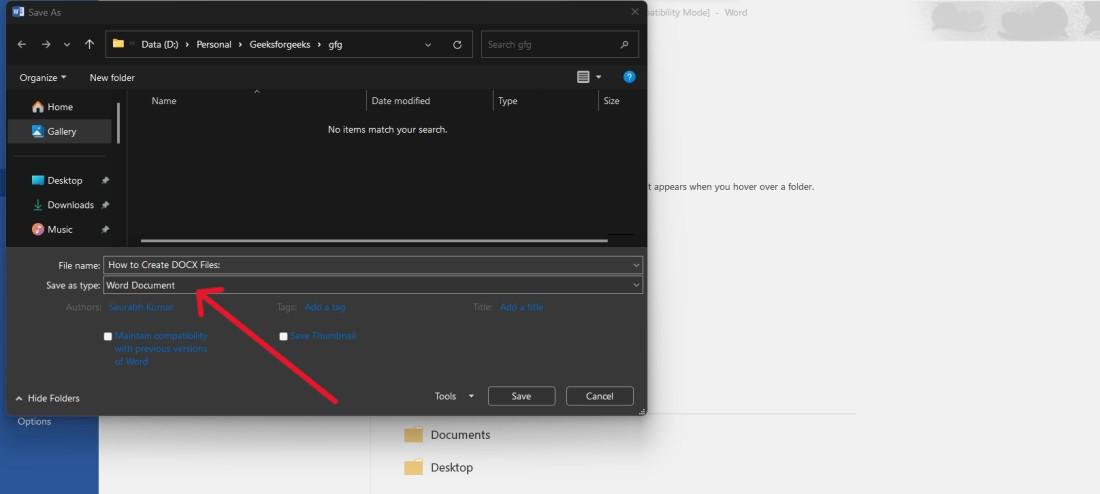
Task: Click the Word icon in dialog title
Action: (x=18, y=12)
